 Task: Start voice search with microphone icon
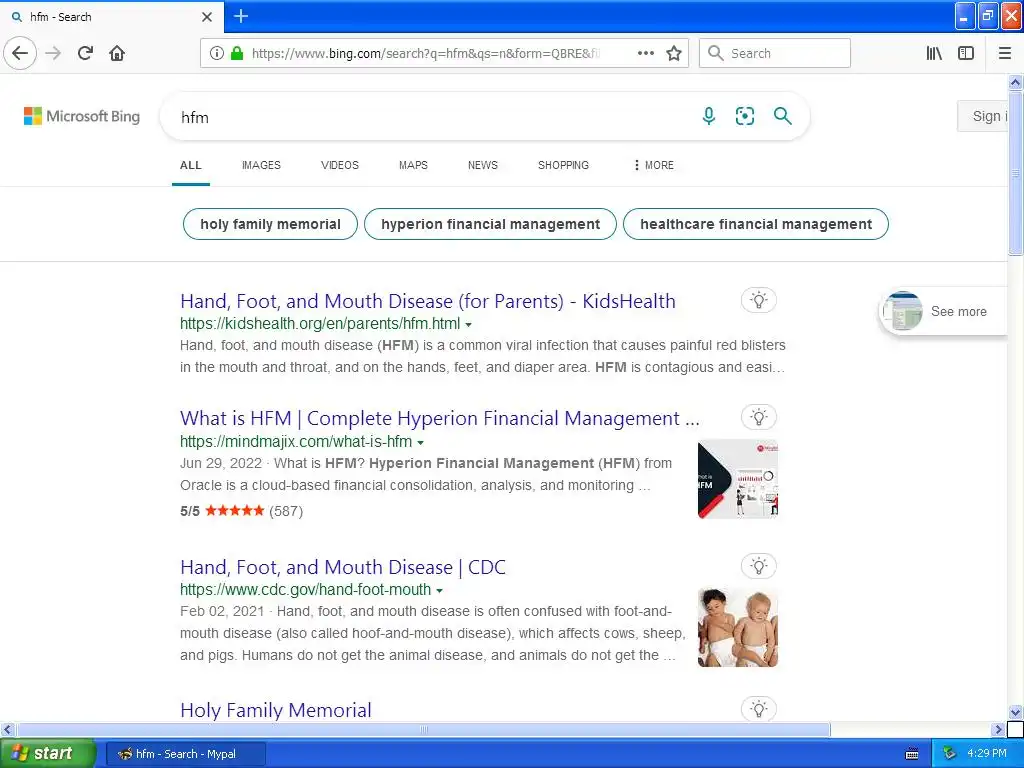[709, 116]
